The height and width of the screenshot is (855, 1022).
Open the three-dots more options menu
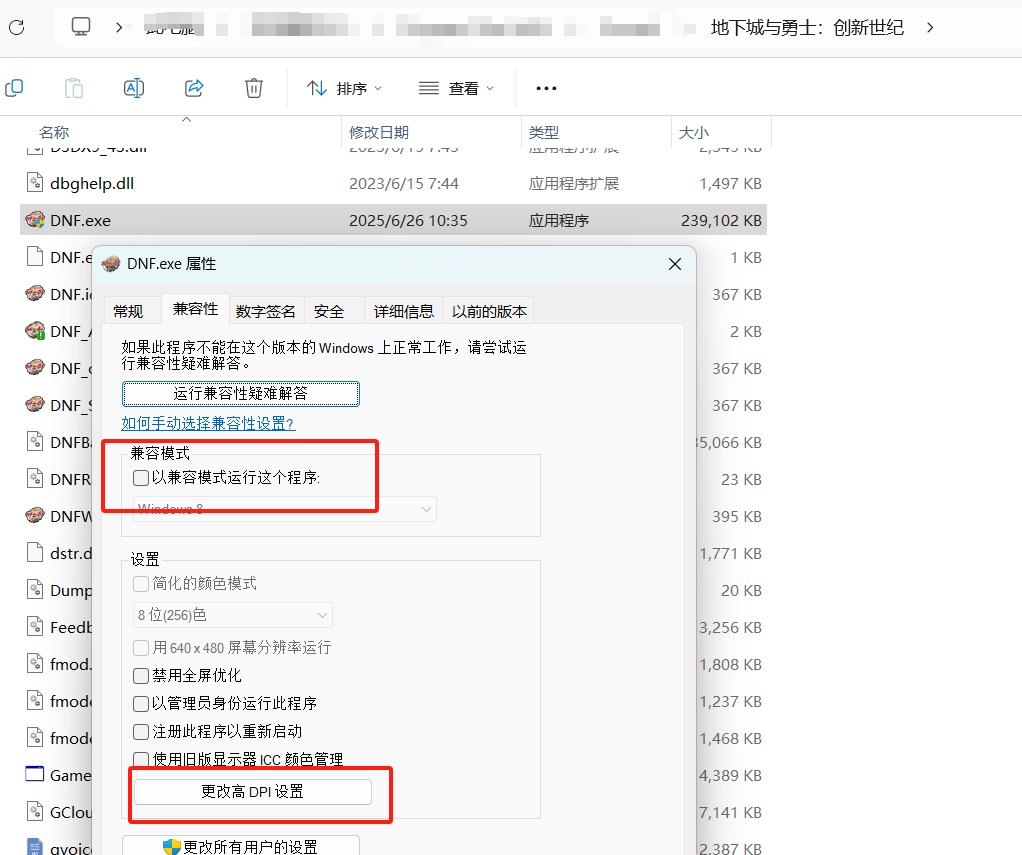pos(546,88)
